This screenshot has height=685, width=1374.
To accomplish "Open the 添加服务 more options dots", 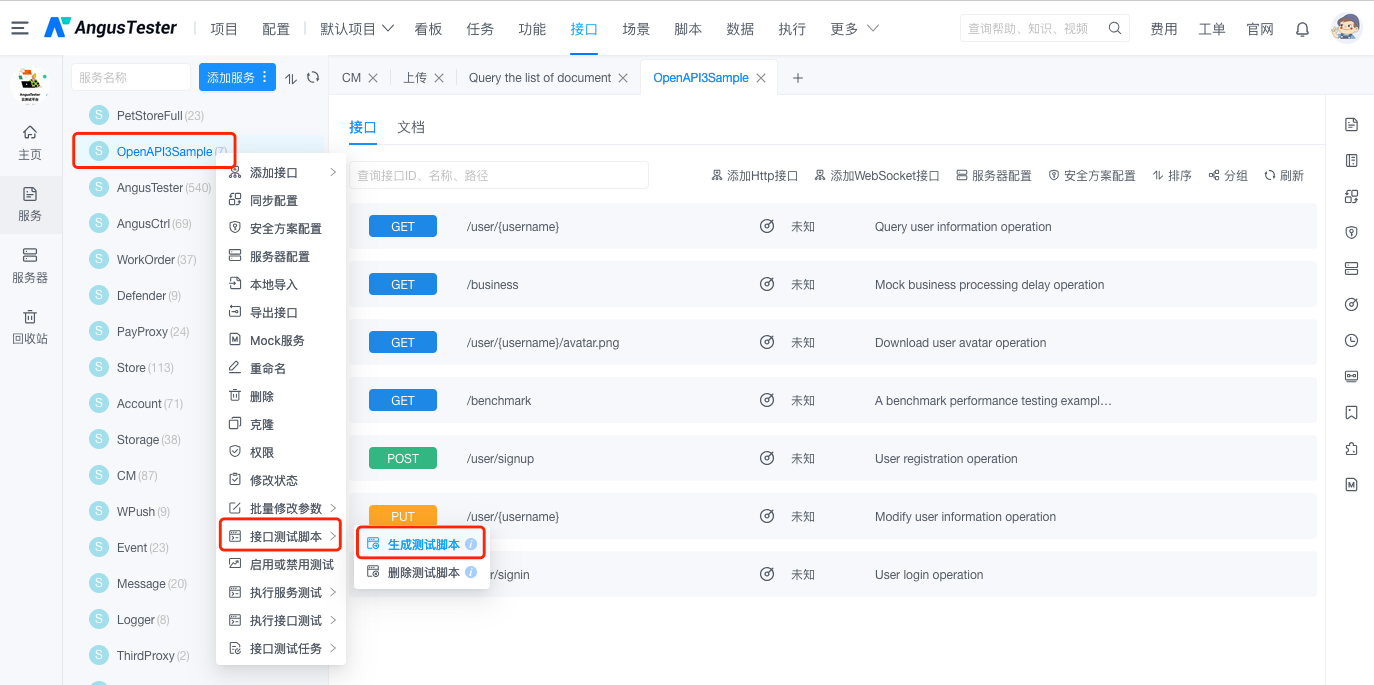I will [265, 77].
